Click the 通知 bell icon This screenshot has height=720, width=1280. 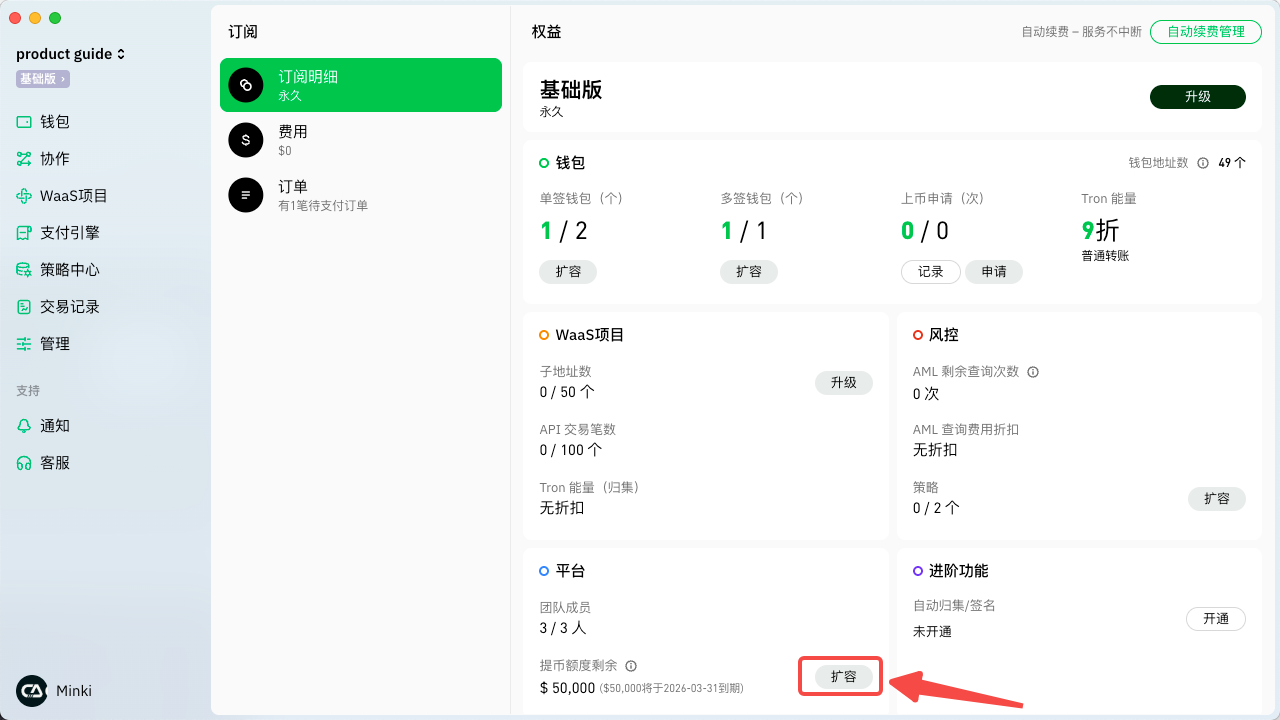(24, 426)
